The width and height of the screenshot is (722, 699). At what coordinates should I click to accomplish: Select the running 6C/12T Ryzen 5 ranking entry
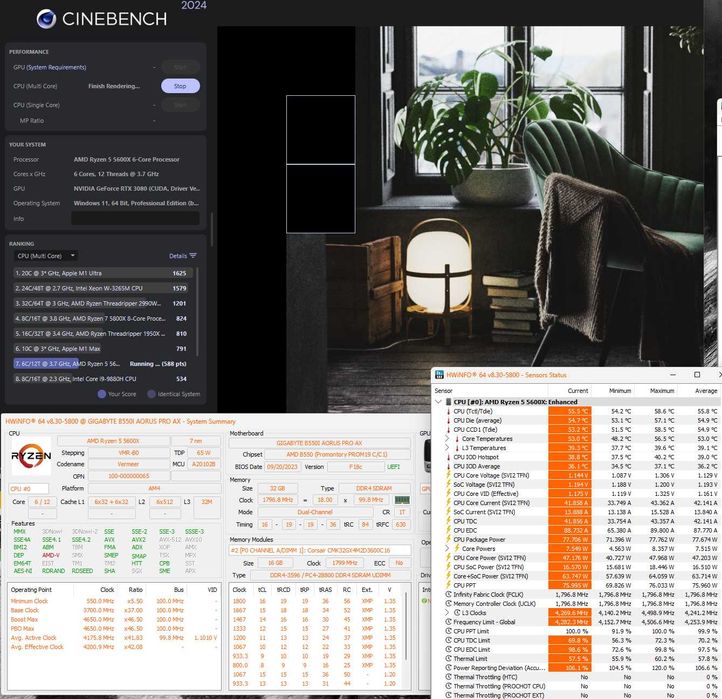(x=101, y=364)
